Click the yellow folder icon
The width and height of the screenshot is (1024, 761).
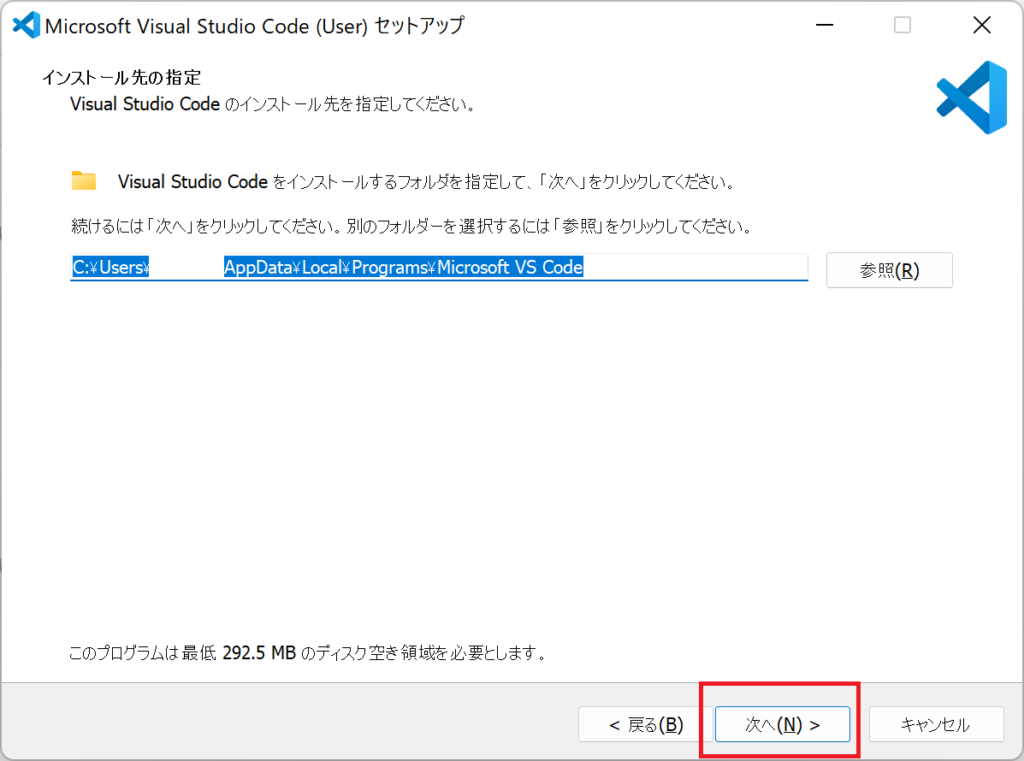tap(84, 180)
